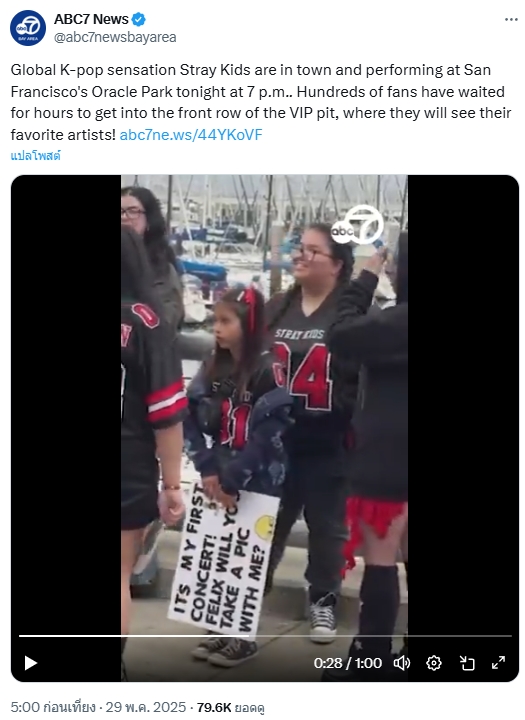
Task: Click the unplayed portion of the timeline
Action: click(380, 636)
